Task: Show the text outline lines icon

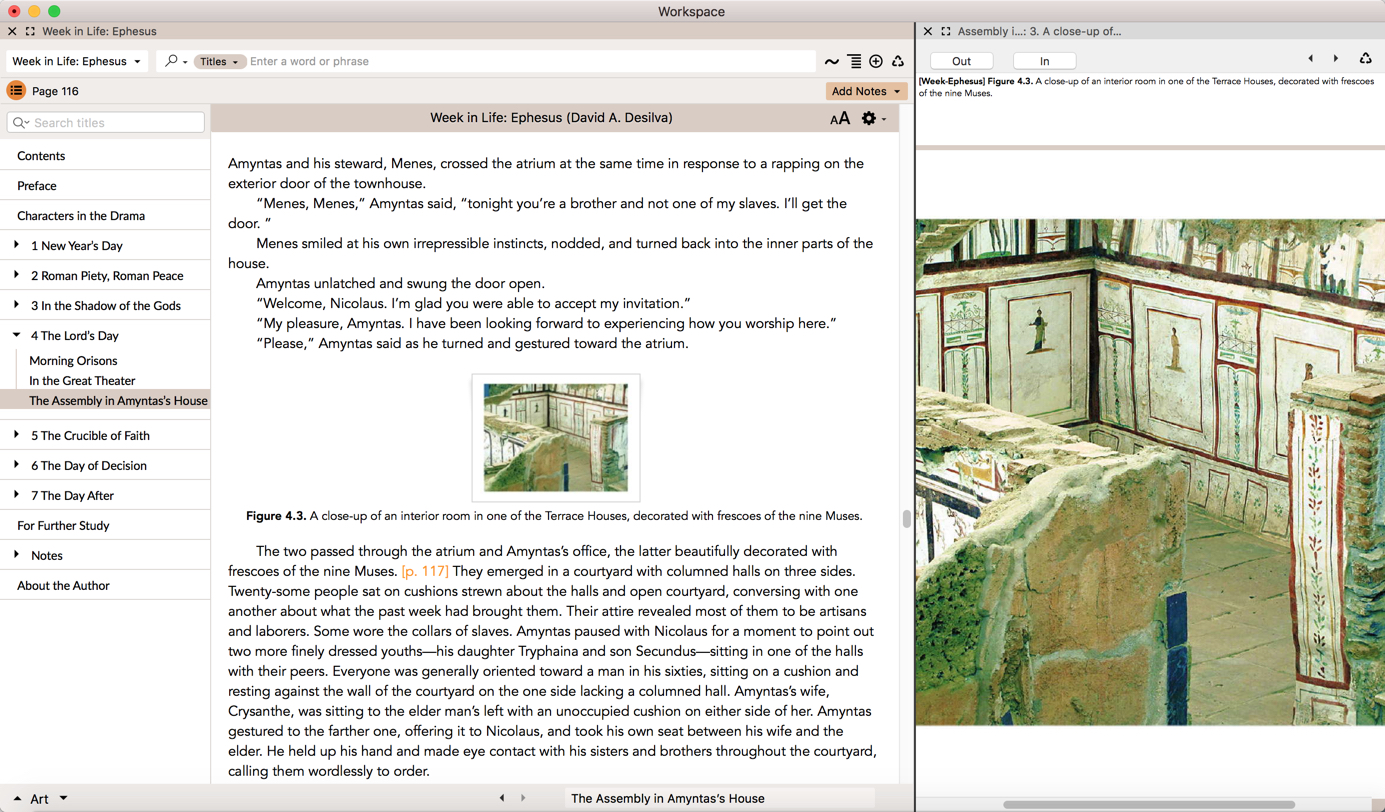Action: coord(854,62)
